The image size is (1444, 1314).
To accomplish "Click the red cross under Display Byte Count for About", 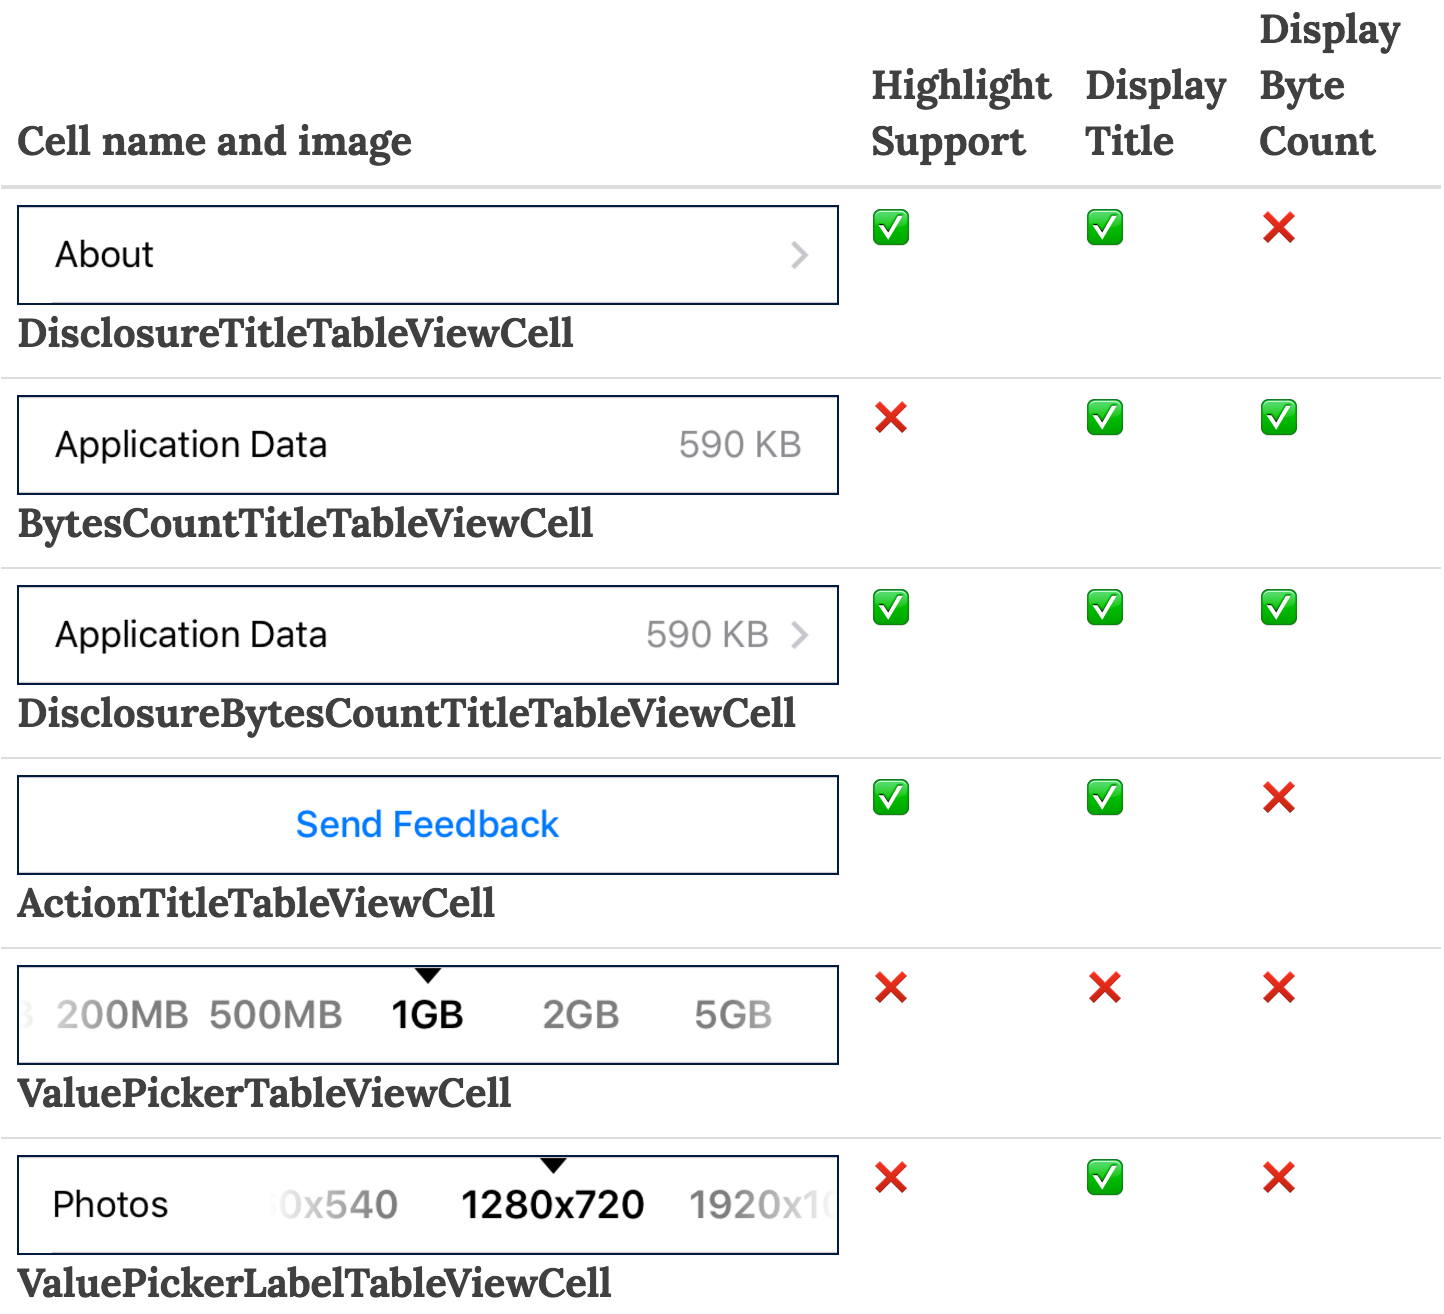I will (1278, 228).
